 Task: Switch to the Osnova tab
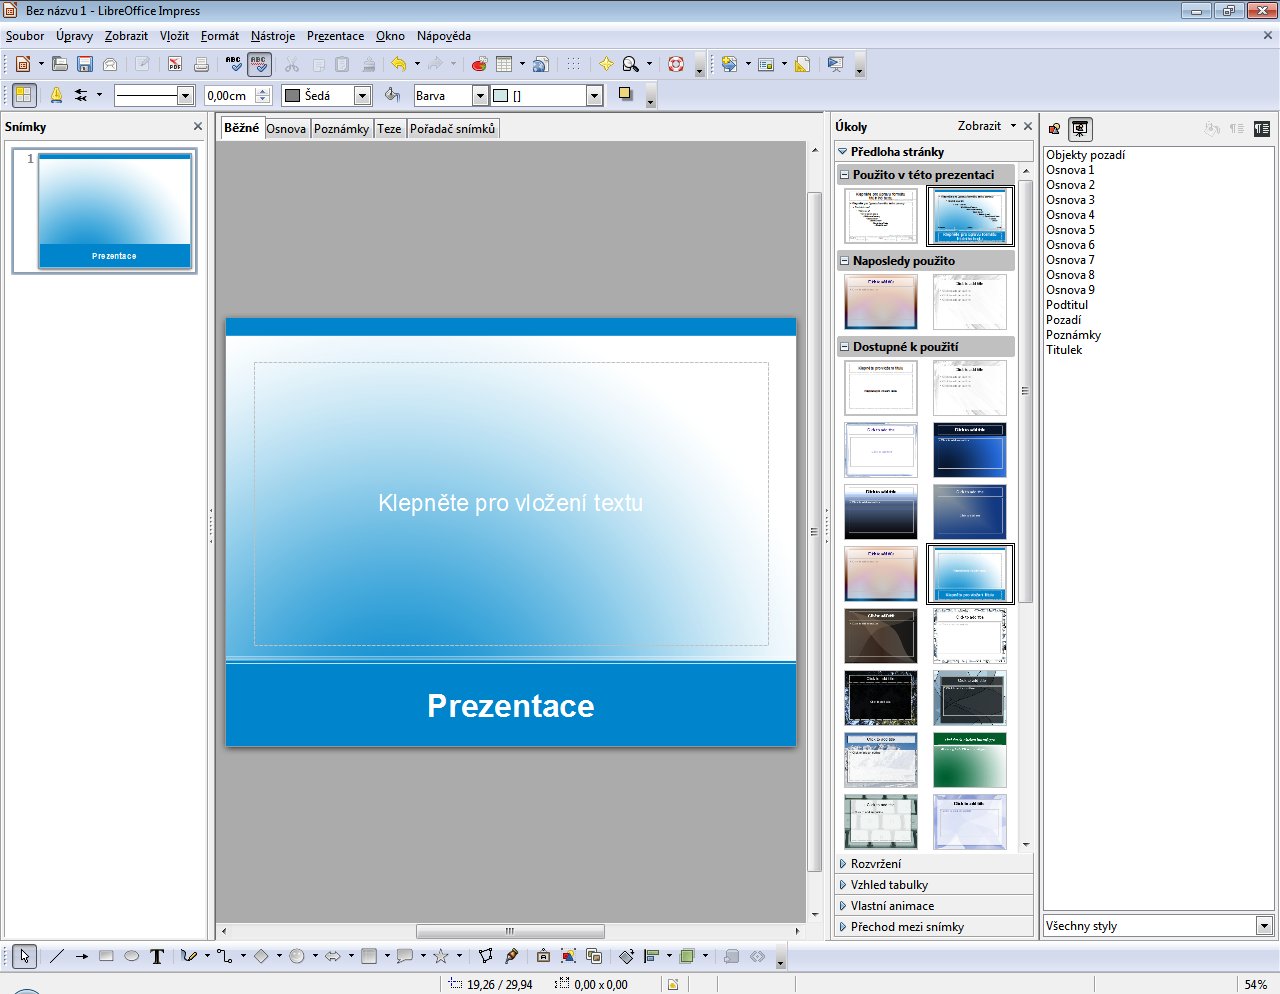(x=286, y=129)
